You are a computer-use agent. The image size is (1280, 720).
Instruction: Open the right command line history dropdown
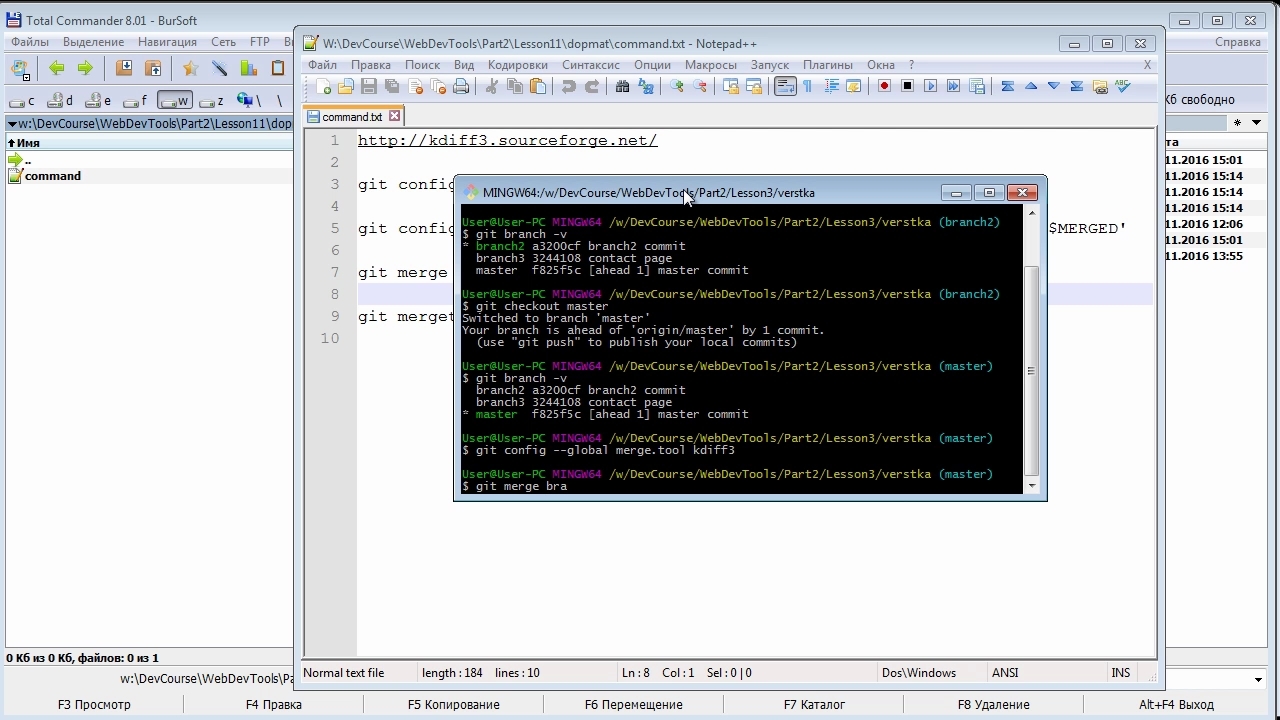pyautogui.click(x=1258, y=680)
